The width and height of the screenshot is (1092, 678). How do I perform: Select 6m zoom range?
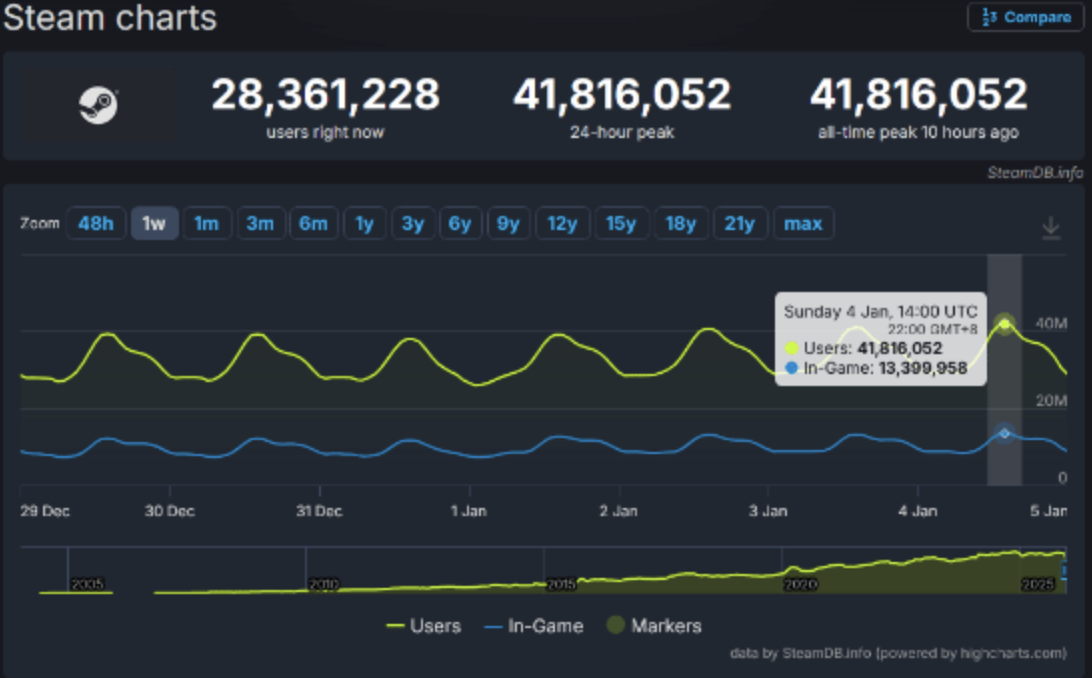(x=313, y=223)
